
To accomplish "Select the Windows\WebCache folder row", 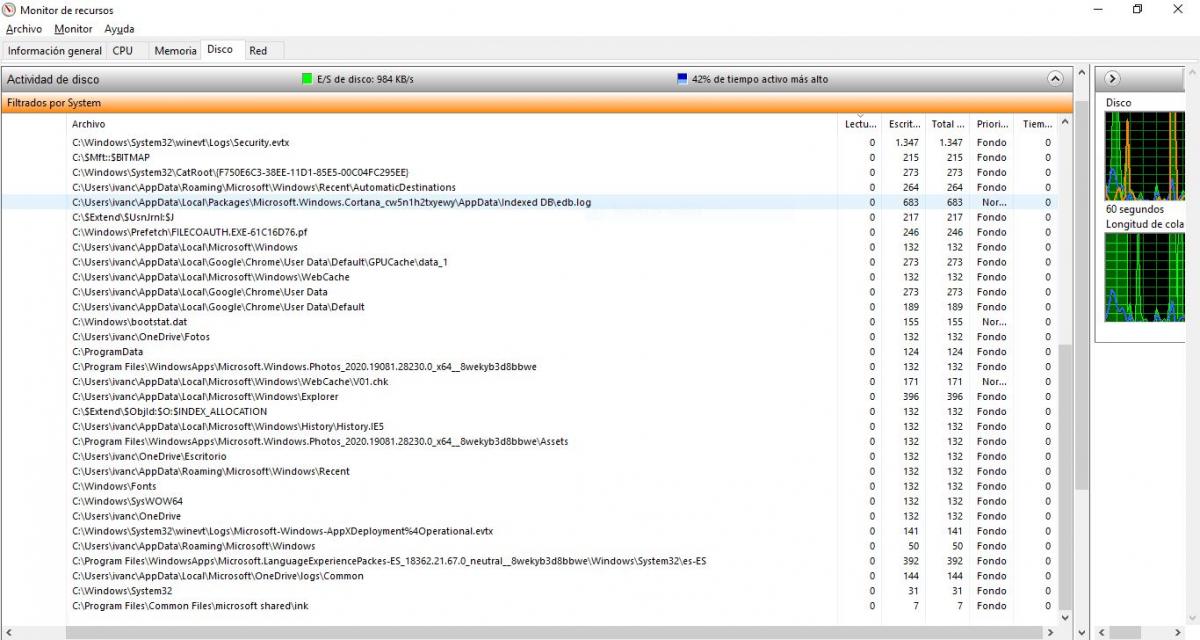I will tap(528, 277).
